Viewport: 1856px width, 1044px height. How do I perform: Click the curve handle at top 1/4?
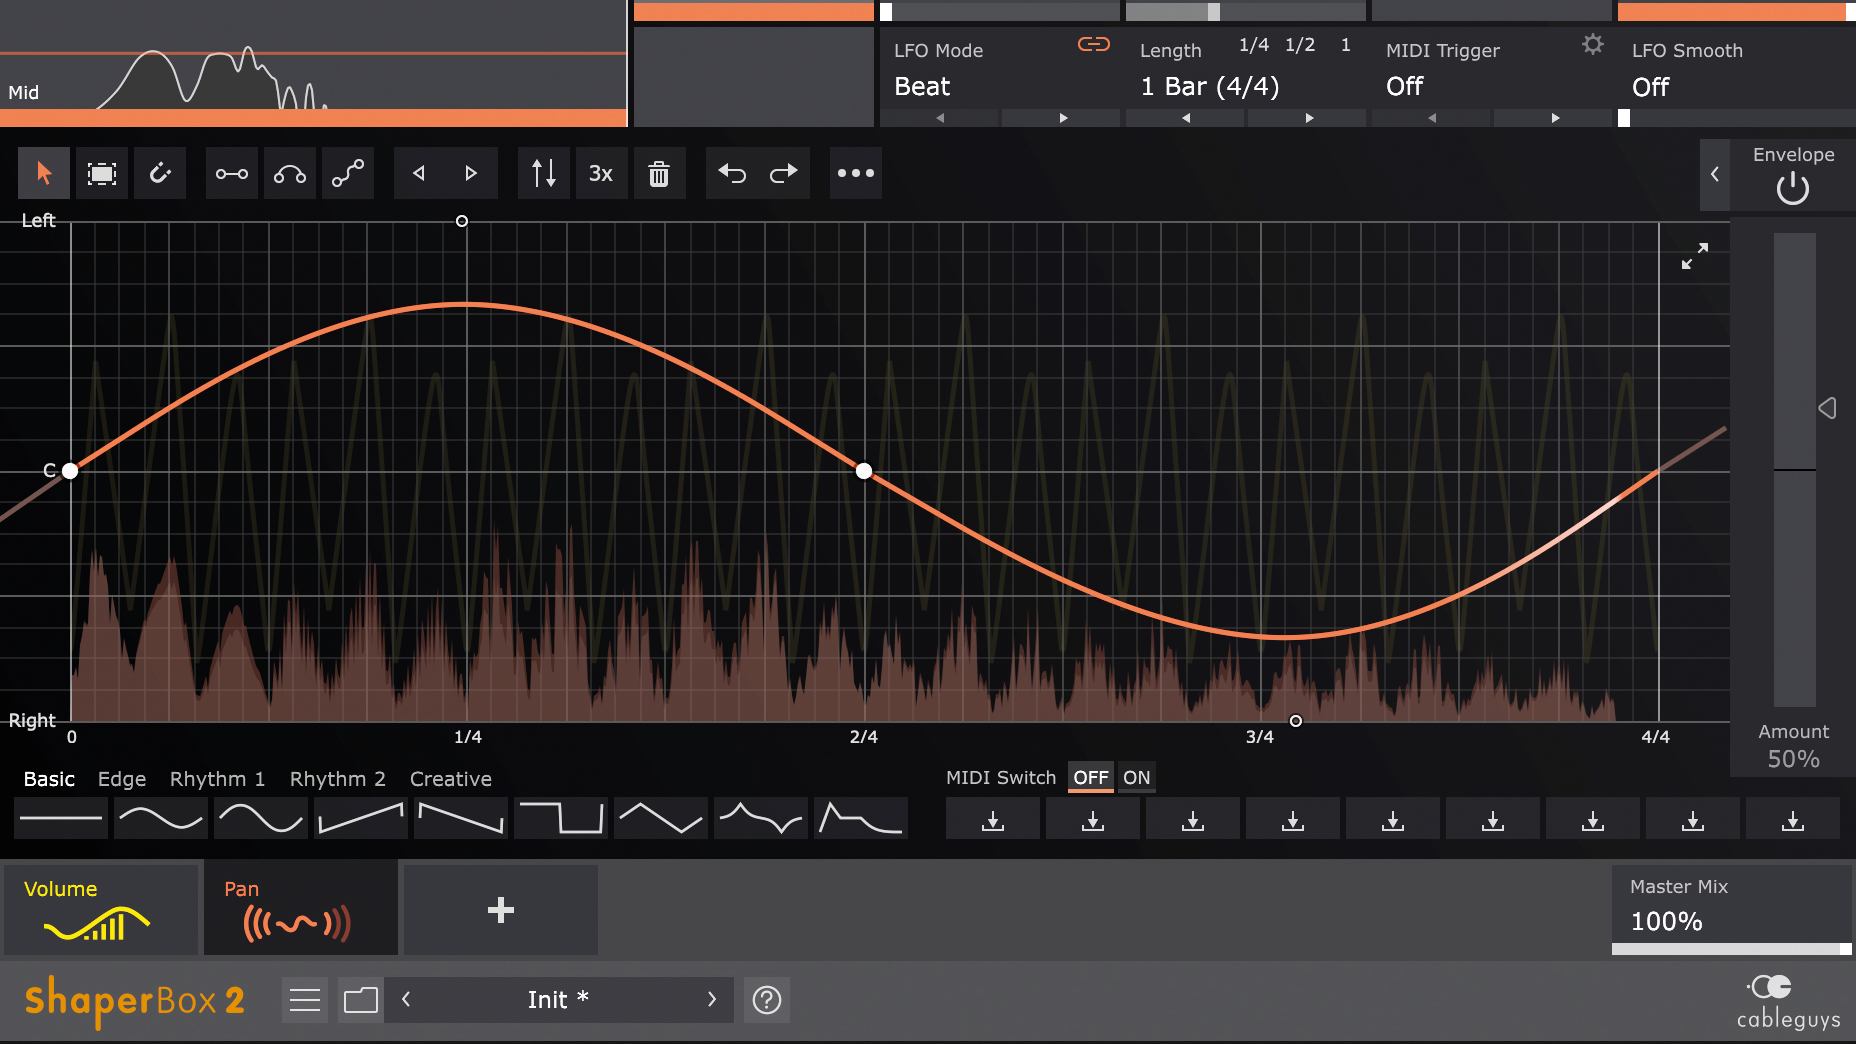coord(462,221)
